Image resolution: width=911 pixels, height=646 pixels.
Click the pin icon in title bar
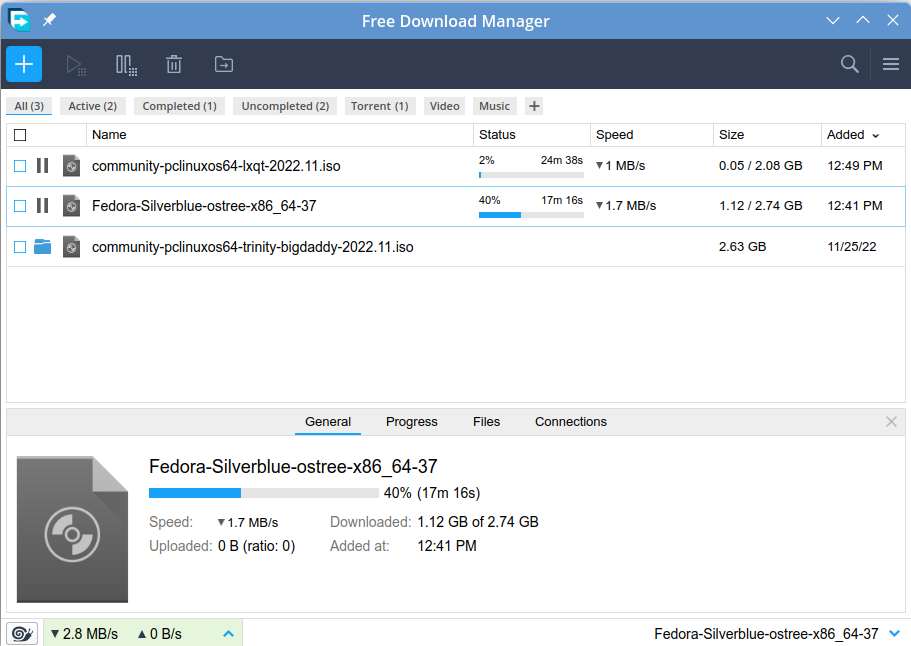tap(49, 20)
